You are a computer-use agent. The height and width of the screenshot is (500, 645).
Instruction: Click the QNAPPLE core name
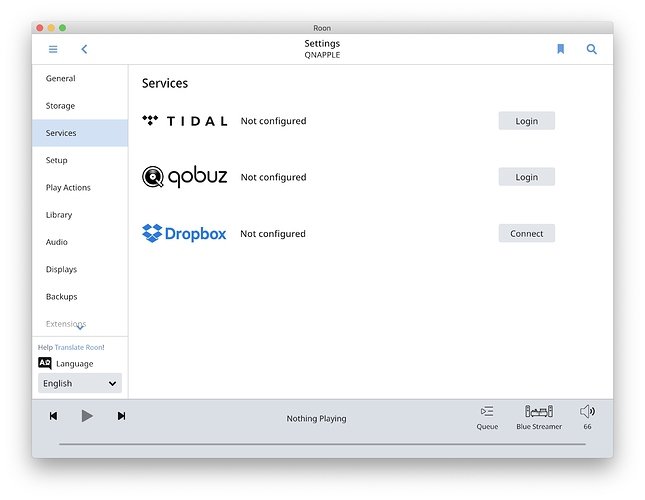click(322, 55)
